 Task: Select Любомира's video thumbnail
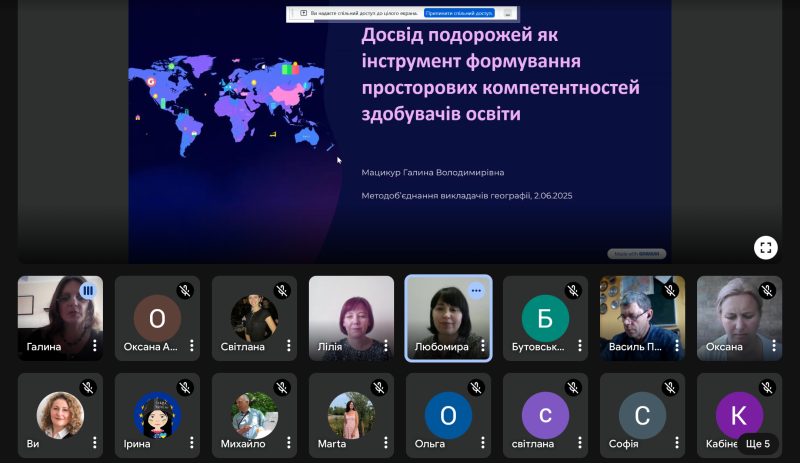447,315
